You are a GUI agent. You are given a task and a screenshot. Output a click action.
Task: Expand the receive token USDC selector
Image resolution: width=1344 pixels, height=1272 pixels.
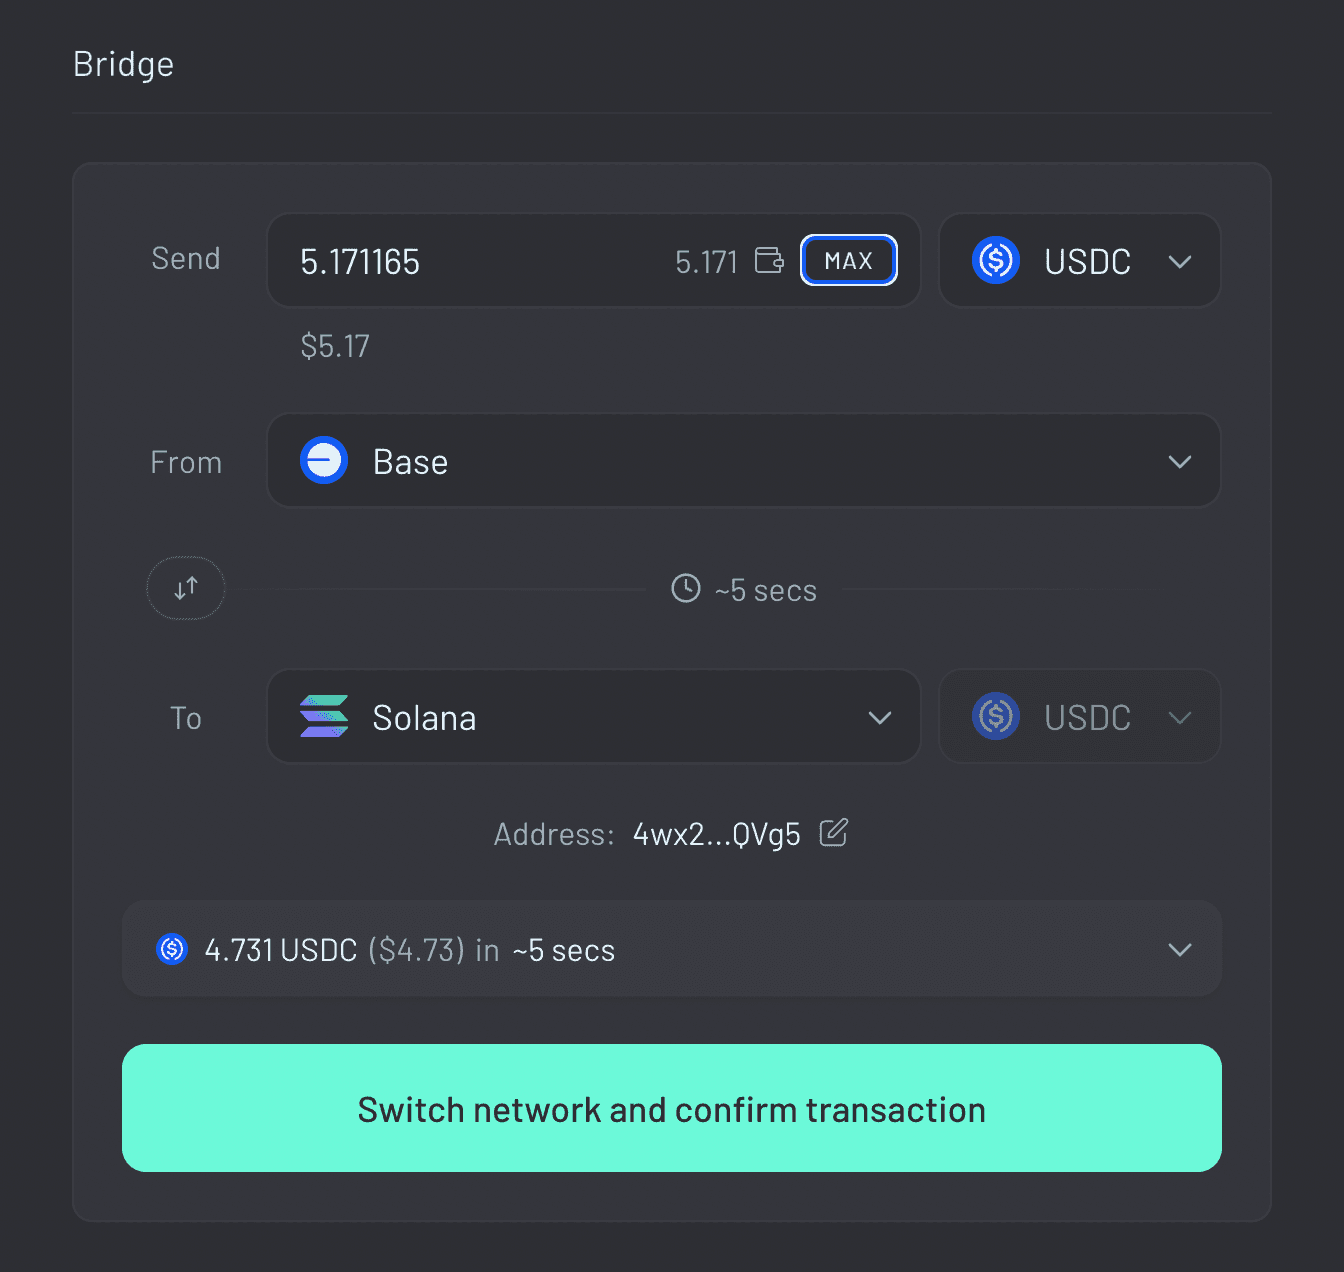(x=1180, y=717)
